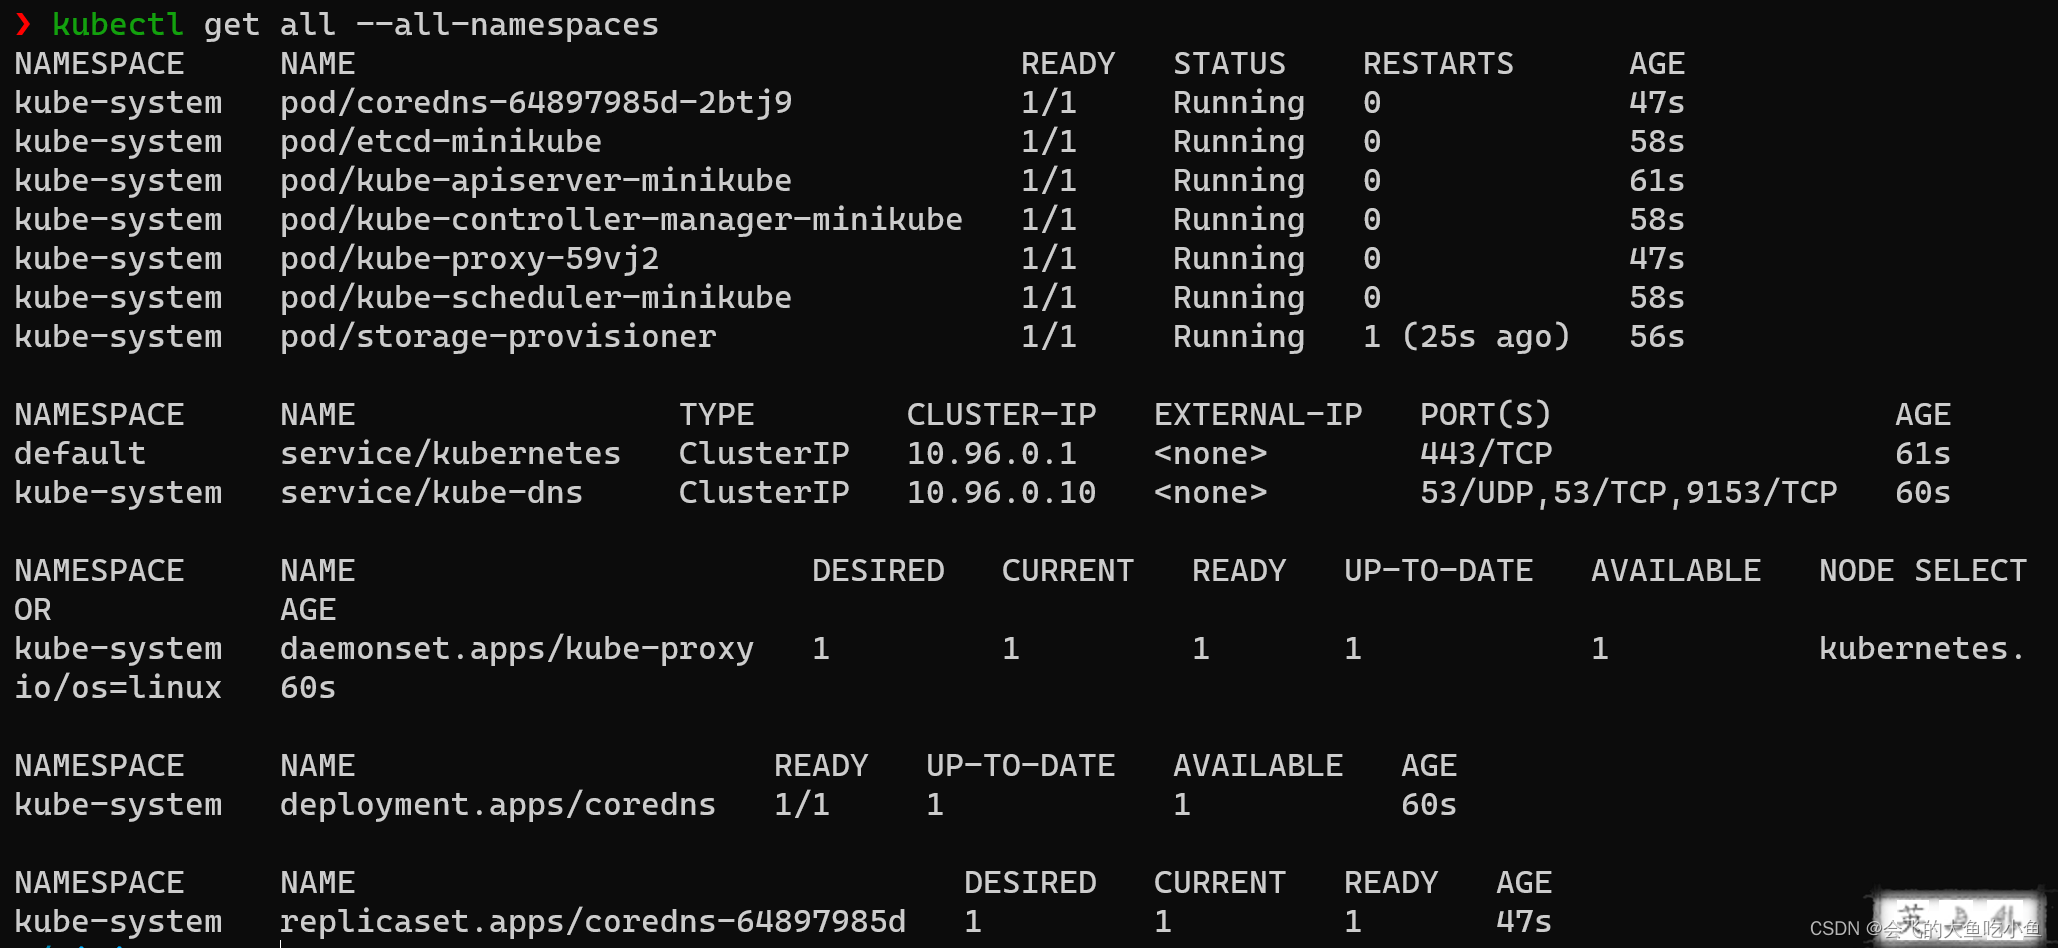Click the kubectl command word

point(118,24)
